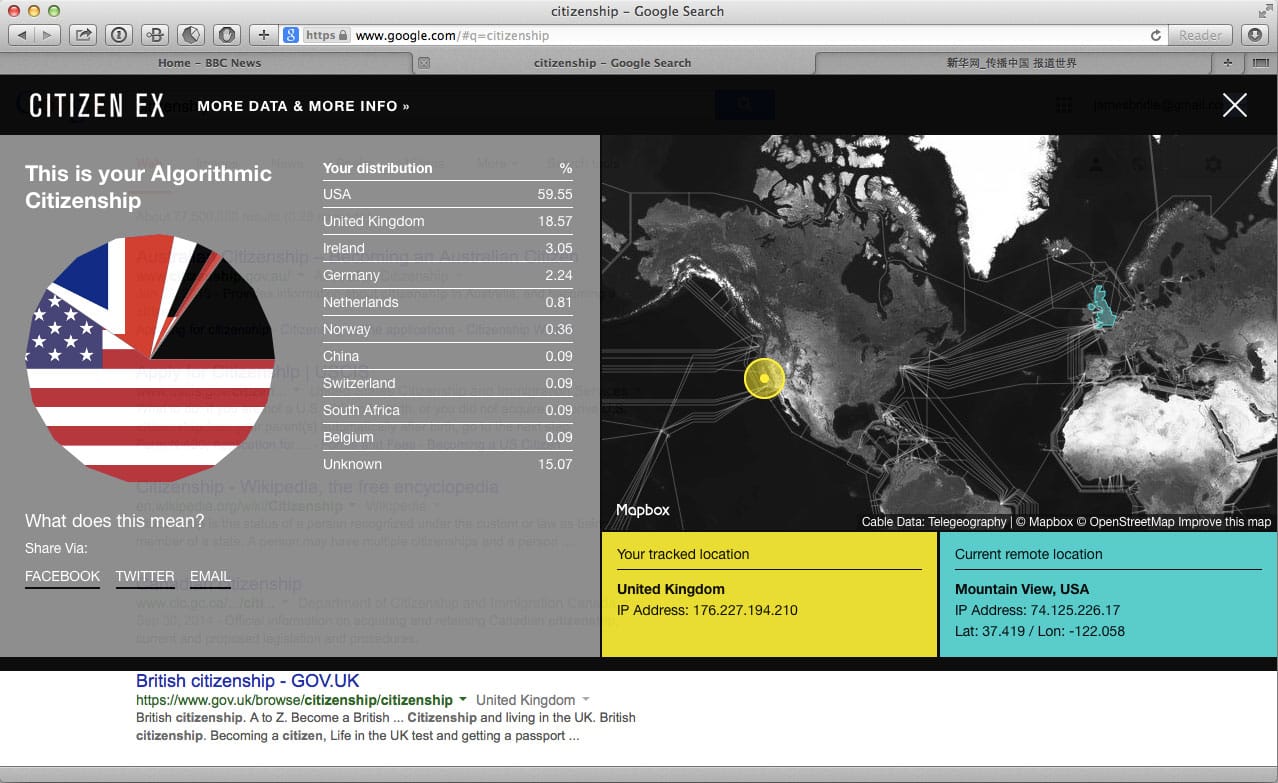Click the Your tracked location heading
The width and height of the screenshot is (1278, 783).
pyautogui.click(x=683, y=554)
